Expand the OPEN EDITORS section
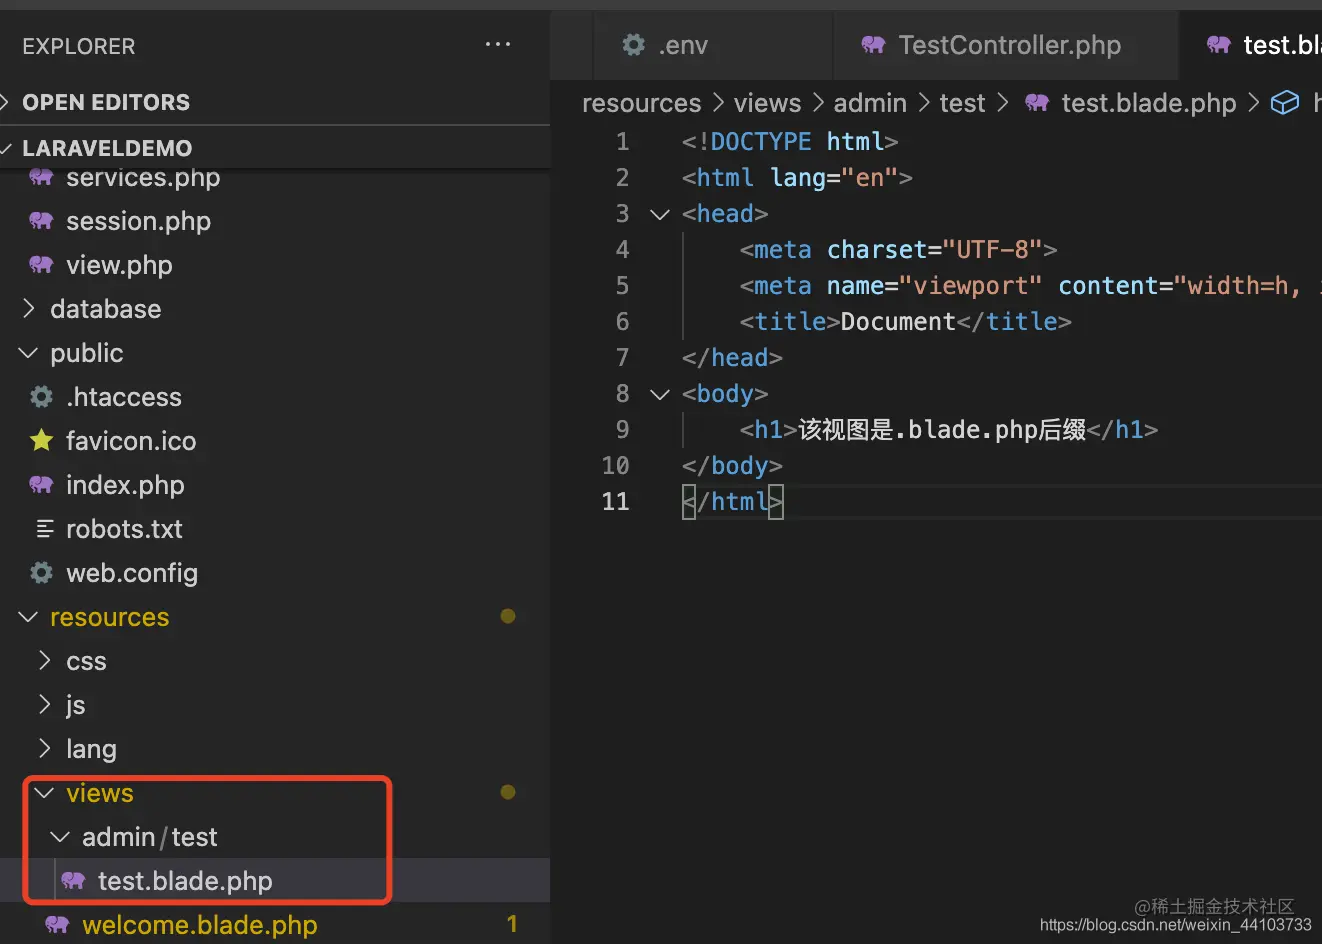Screen dimensions: 1322x944 (x=275, y=102)
